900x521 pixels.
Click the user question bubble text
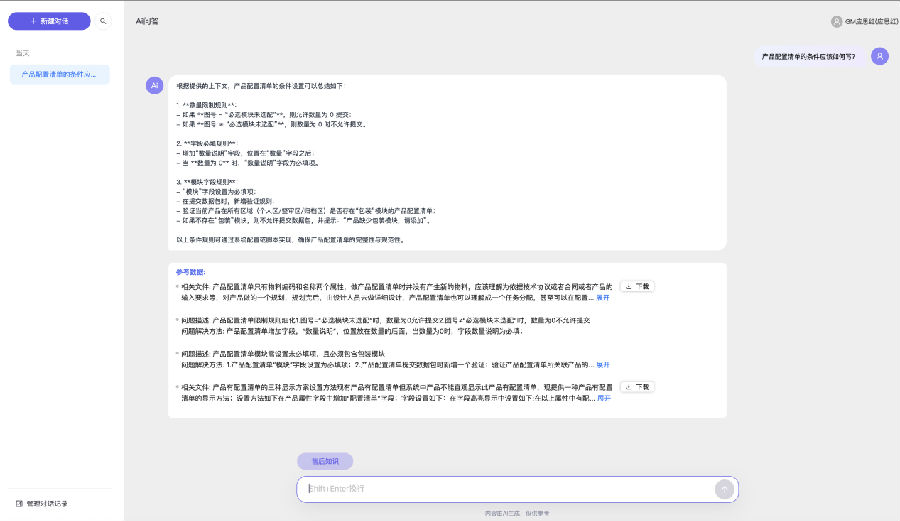click(x=808, y=57)
